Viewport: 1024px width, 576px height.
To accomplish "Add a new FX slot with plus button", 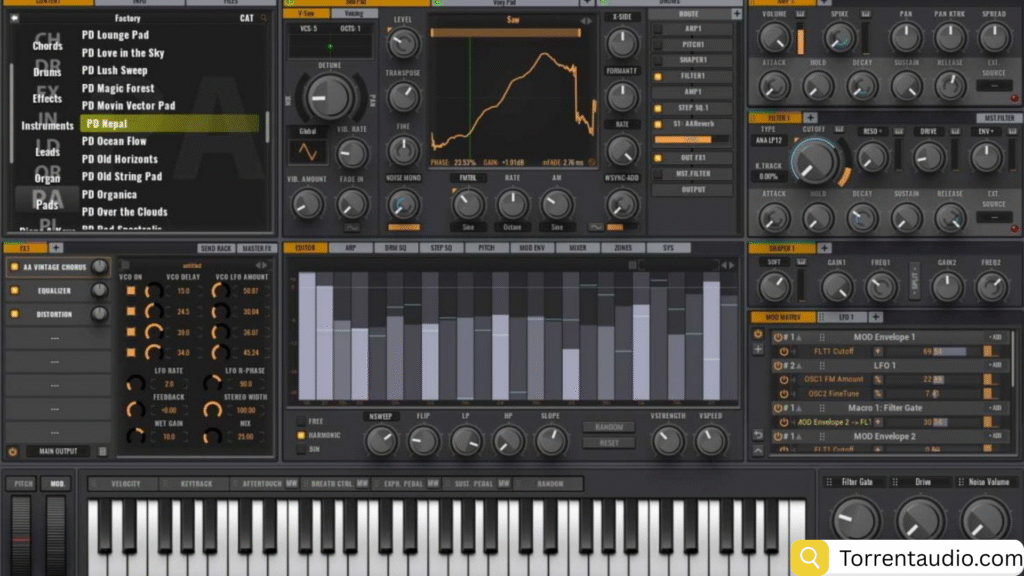I will click(x=56, y=247).
